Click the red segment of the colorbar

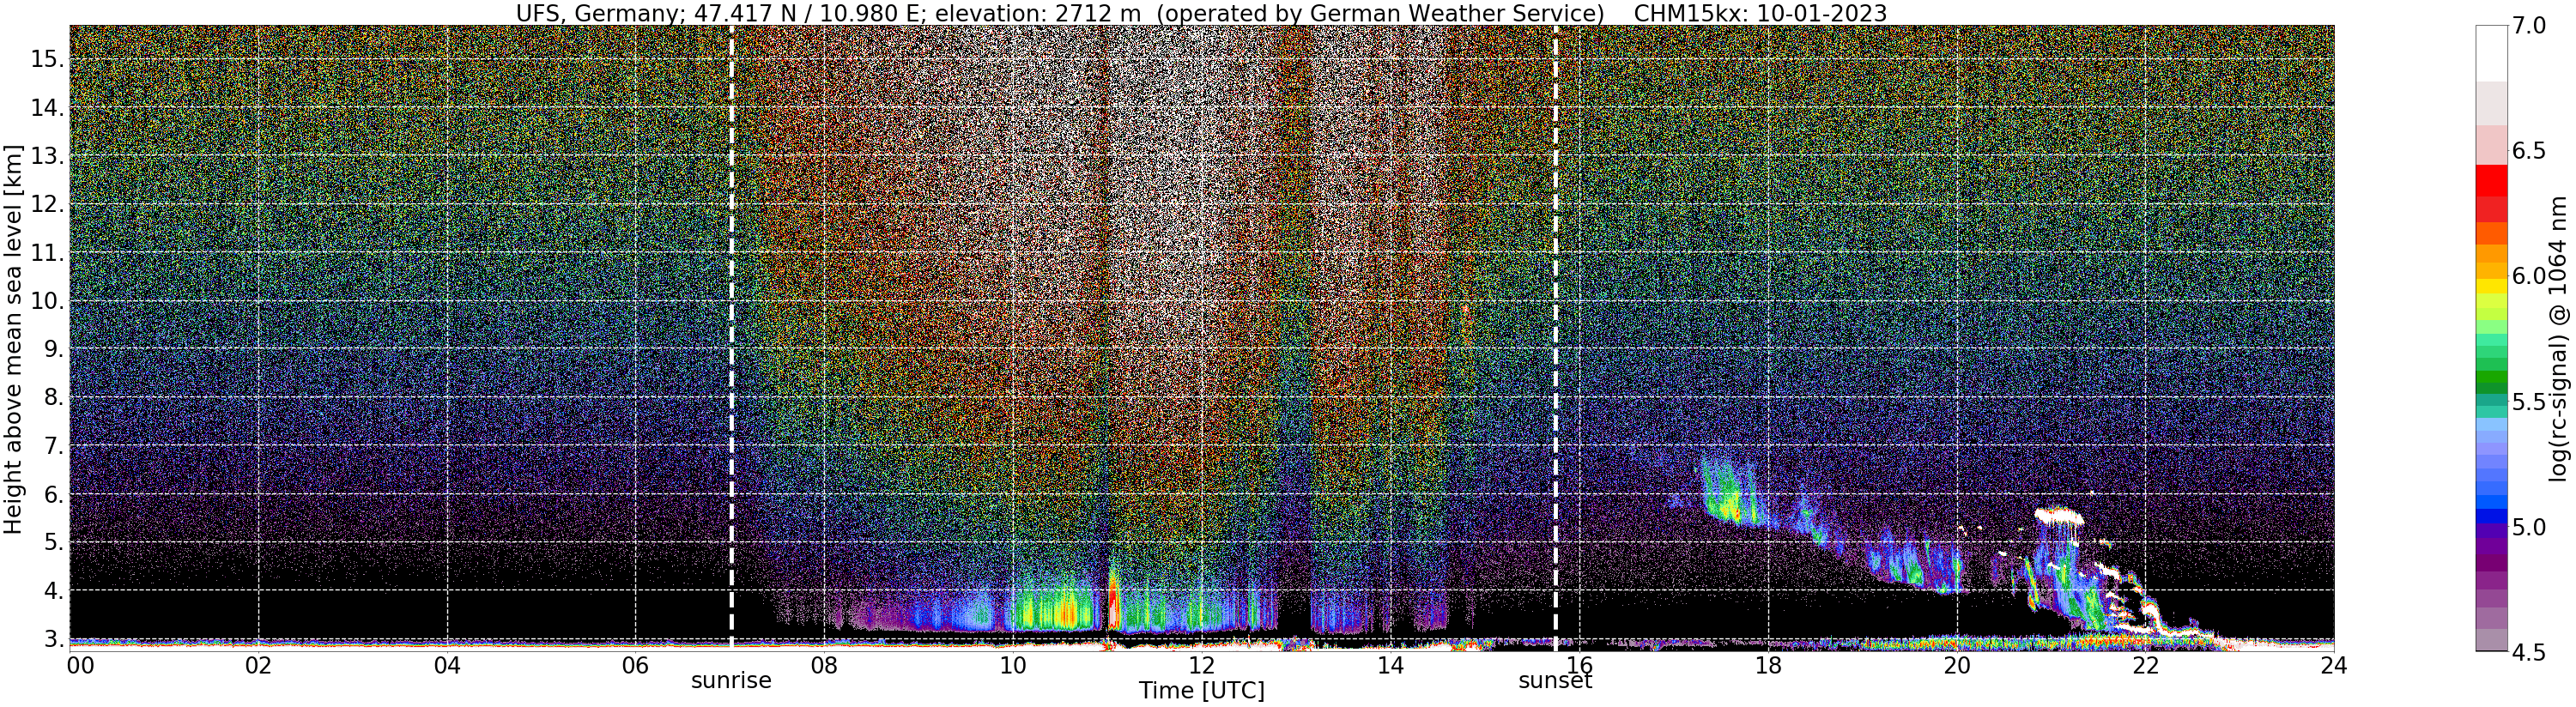pos(2491,180)
